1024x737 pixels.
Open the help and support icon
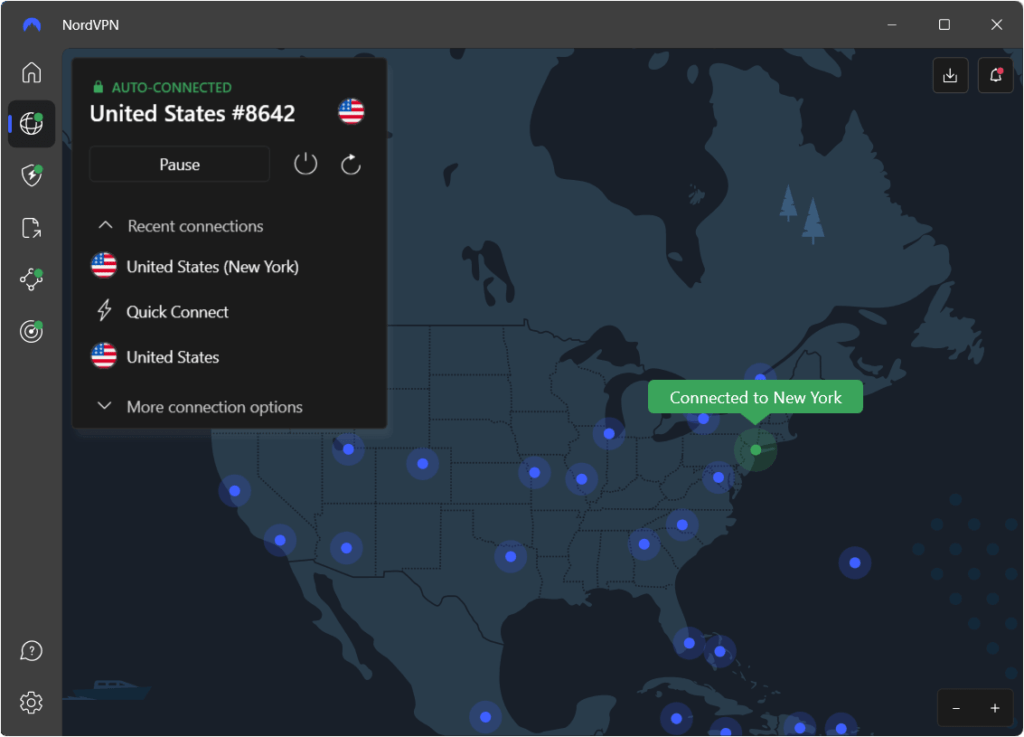click(x=31, y=651)
